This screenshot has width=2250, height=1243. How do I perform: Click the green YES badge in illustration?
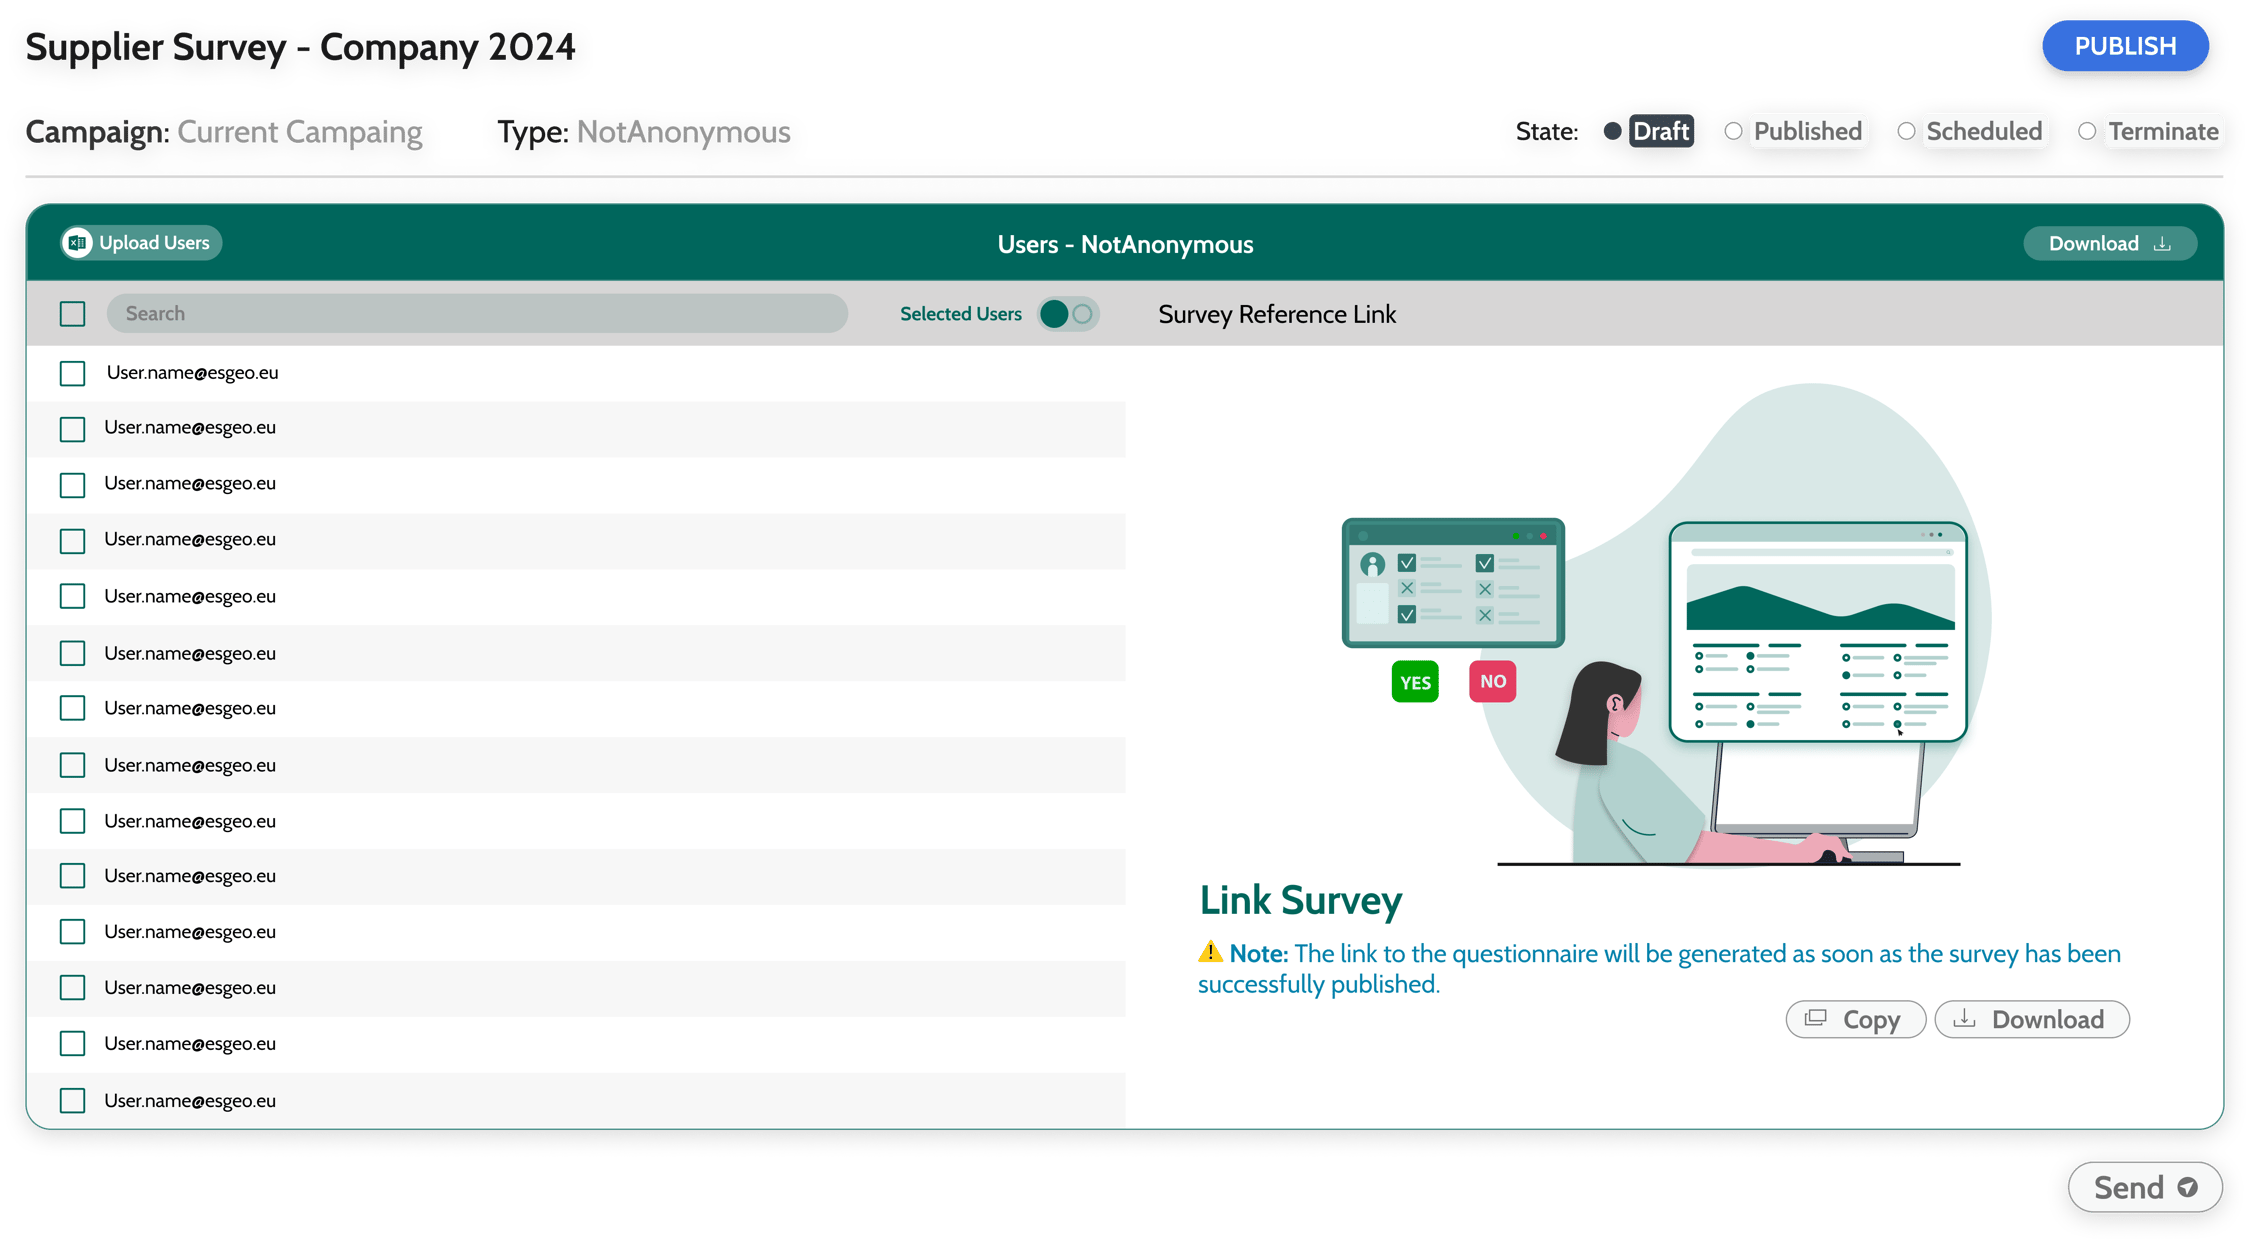coord(1414,682)
